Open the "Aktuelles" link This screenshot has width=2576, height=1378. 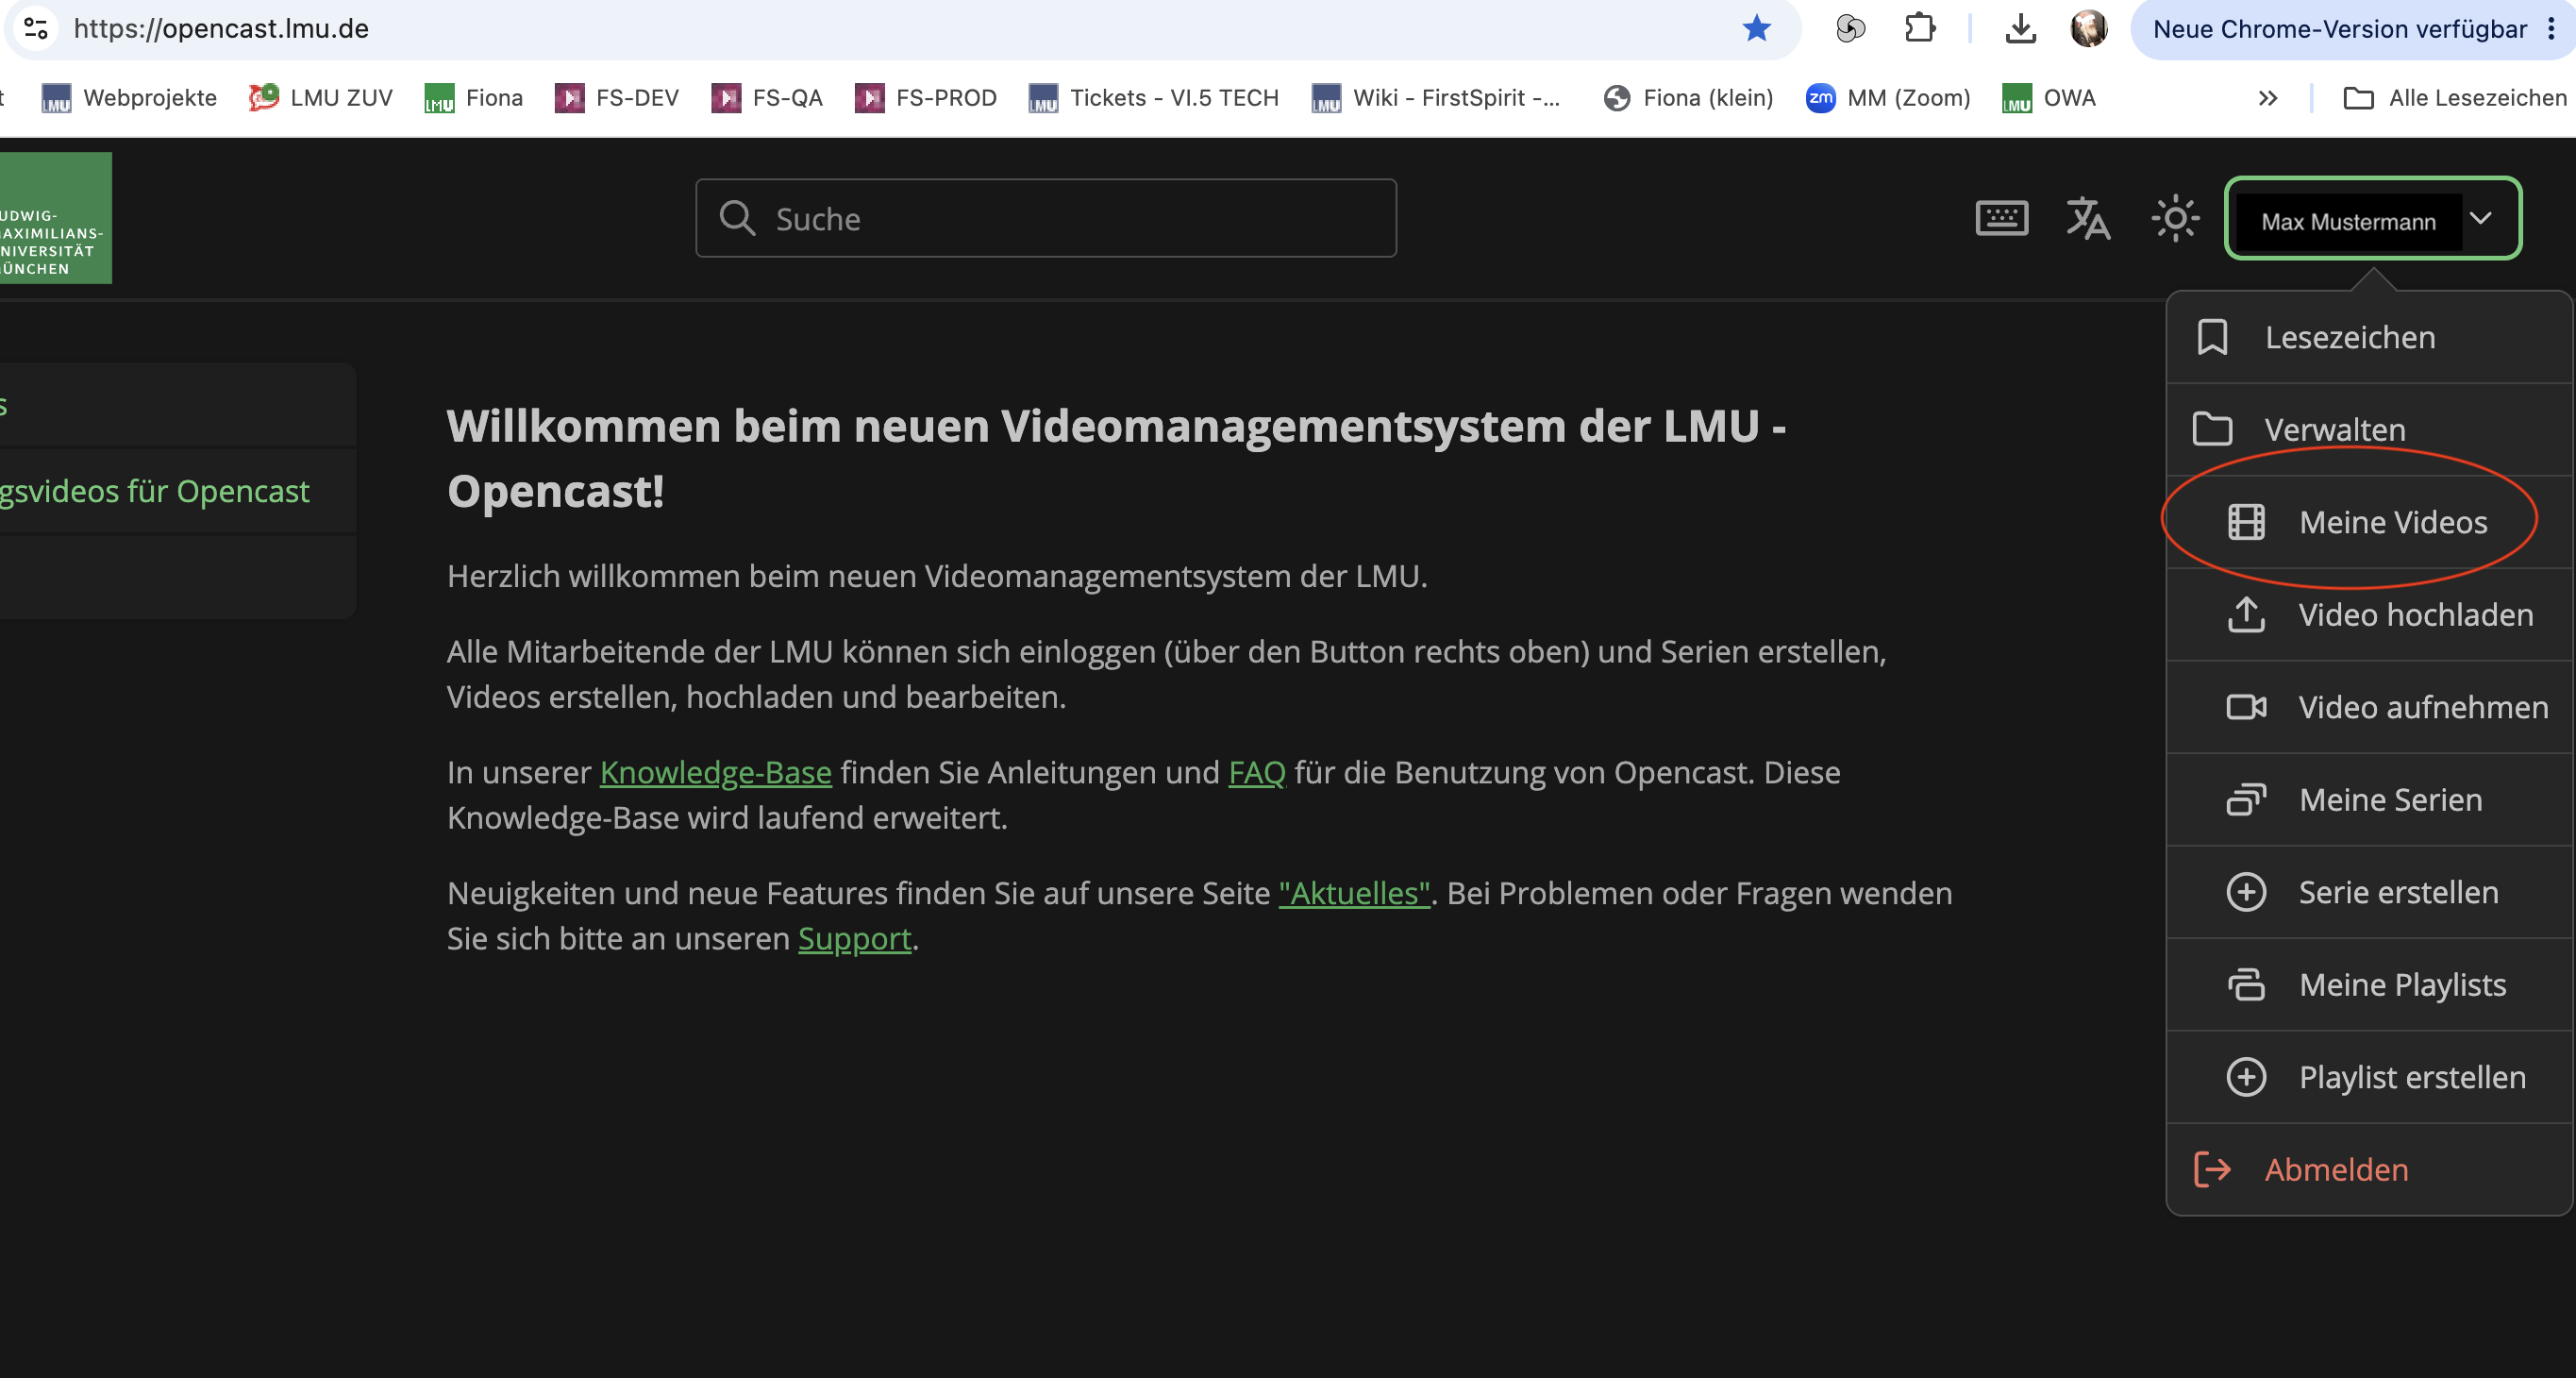[x=1354, y=893]
